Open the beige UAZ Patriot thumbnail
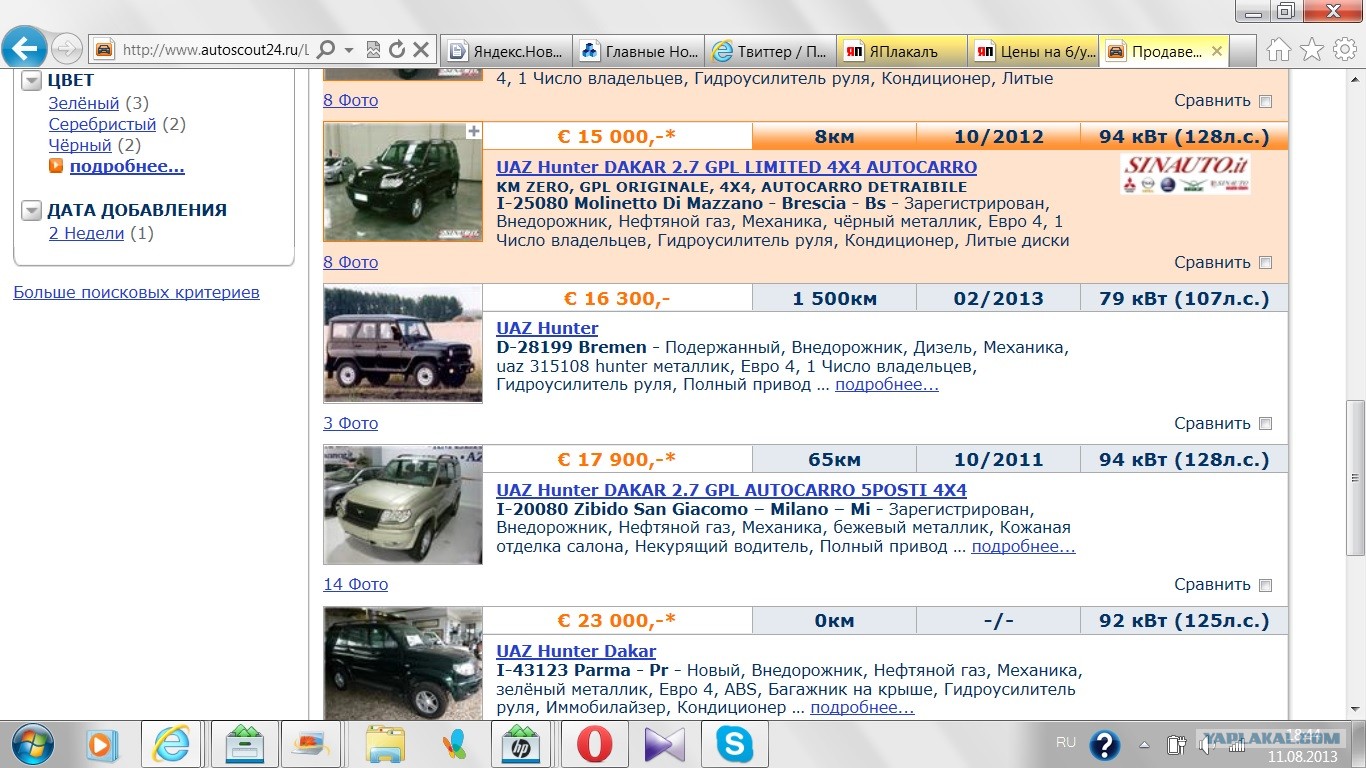Image resolution: width=1366 pixels, height=768 pixels. coord(403,505)
